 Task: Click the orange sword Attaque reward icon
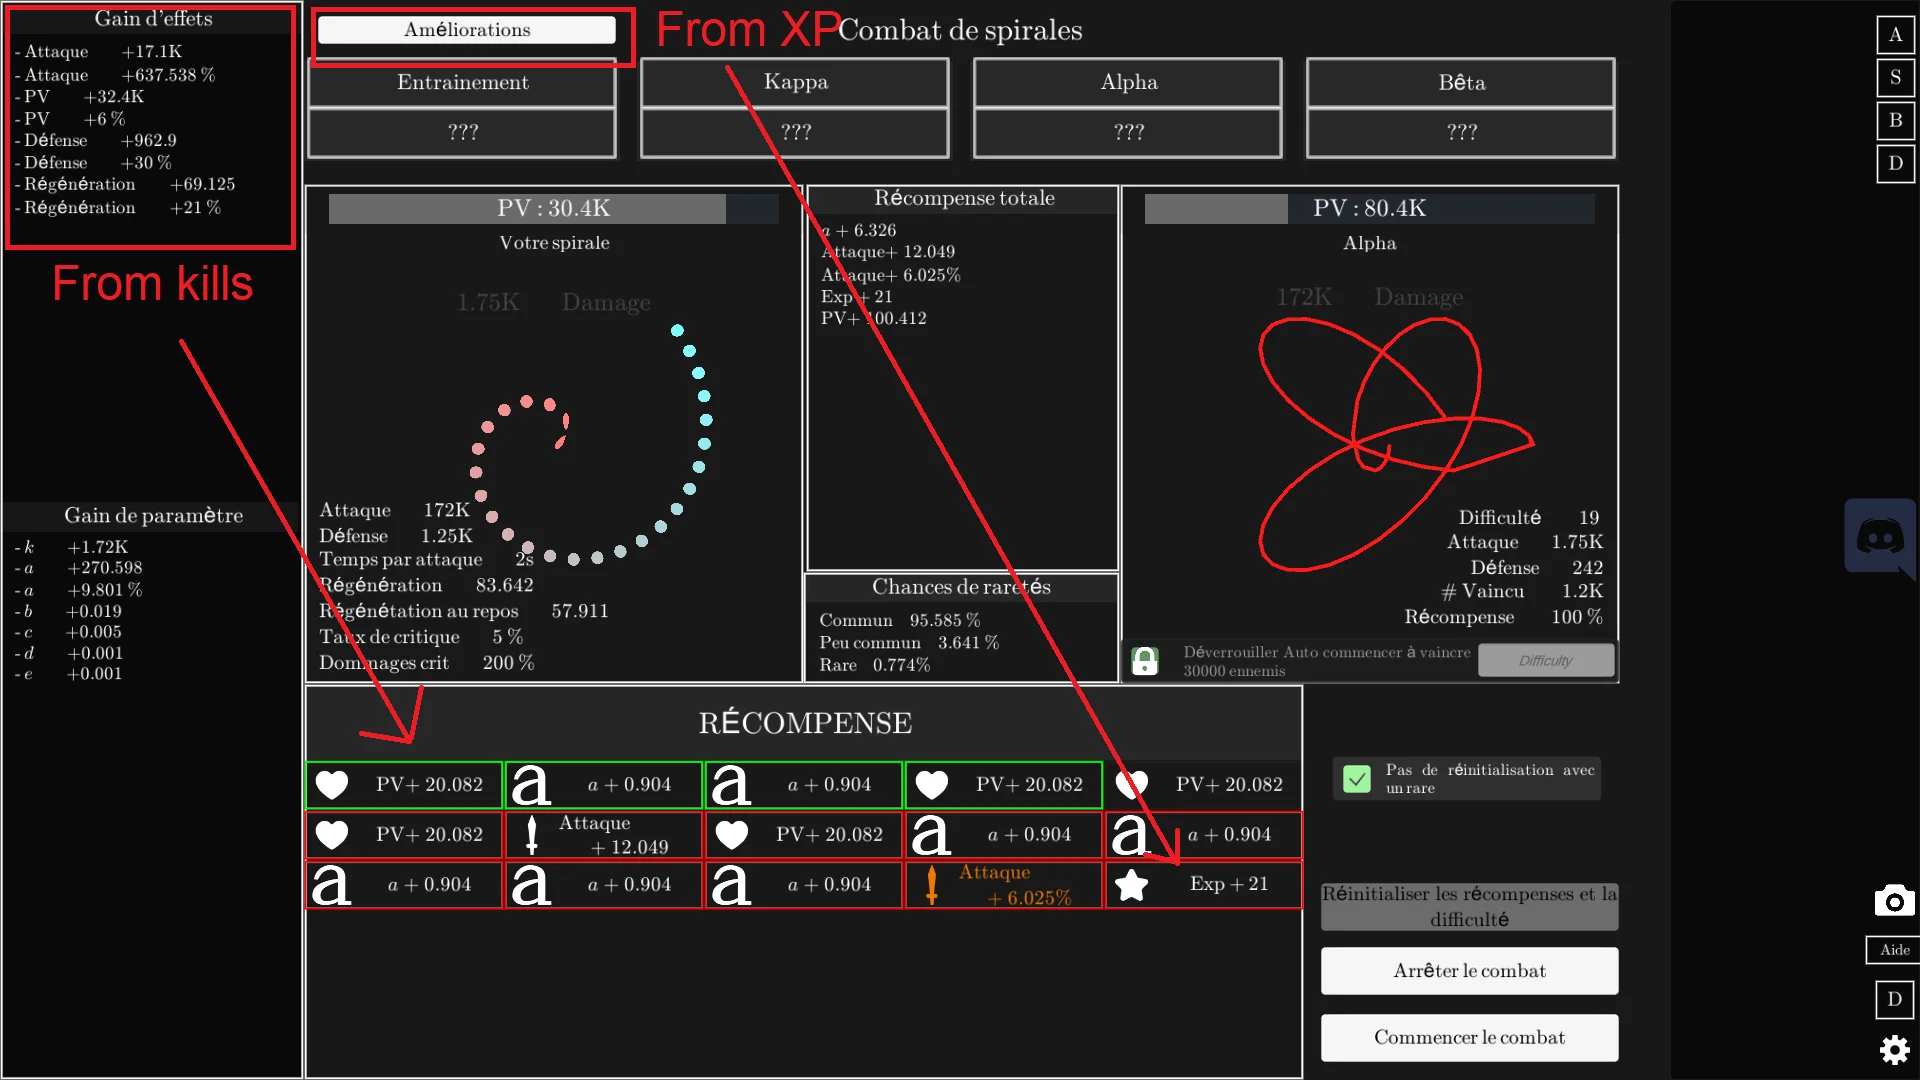tap(932, 885)
